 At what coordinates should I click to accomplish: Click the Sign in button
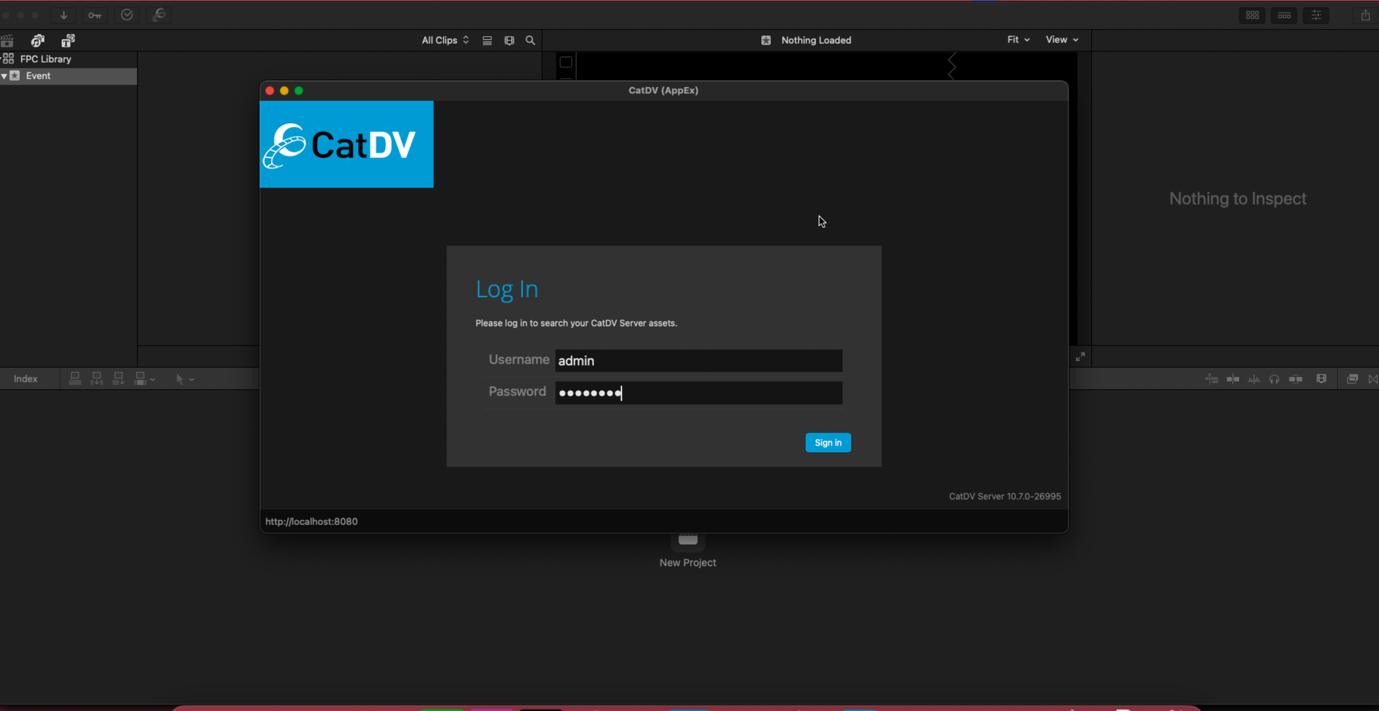click(x=828, y=442)
